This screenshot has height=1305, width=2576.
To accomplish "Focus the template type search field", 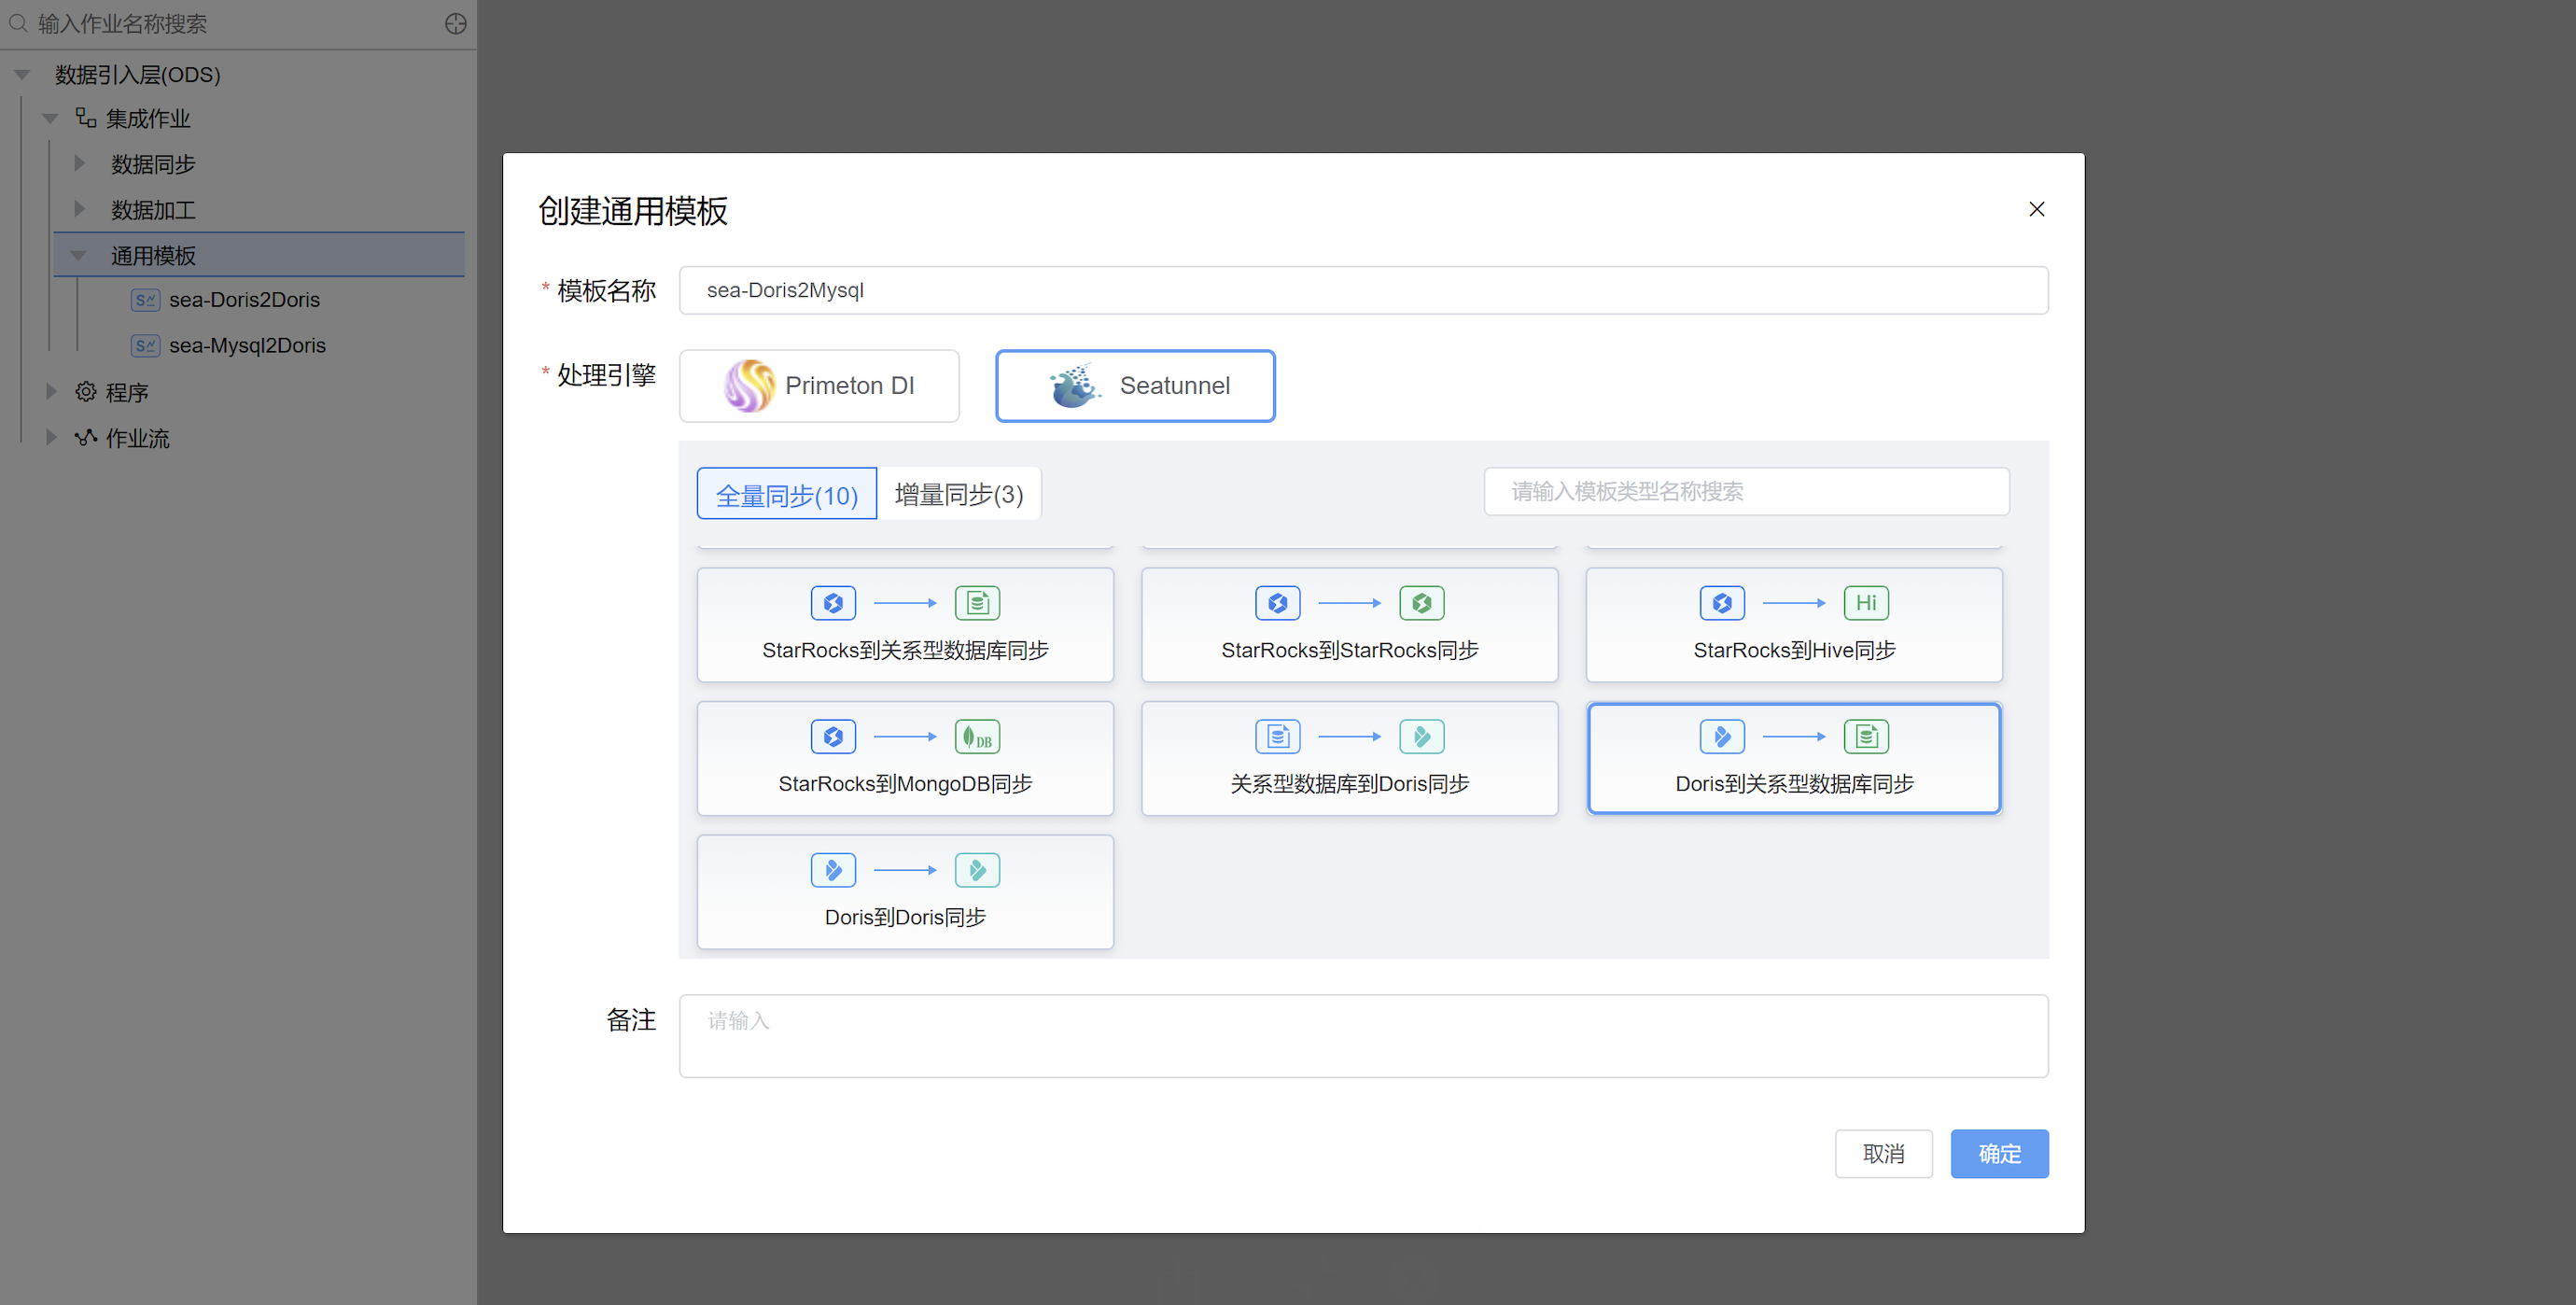I will (x=1746, y=492).
